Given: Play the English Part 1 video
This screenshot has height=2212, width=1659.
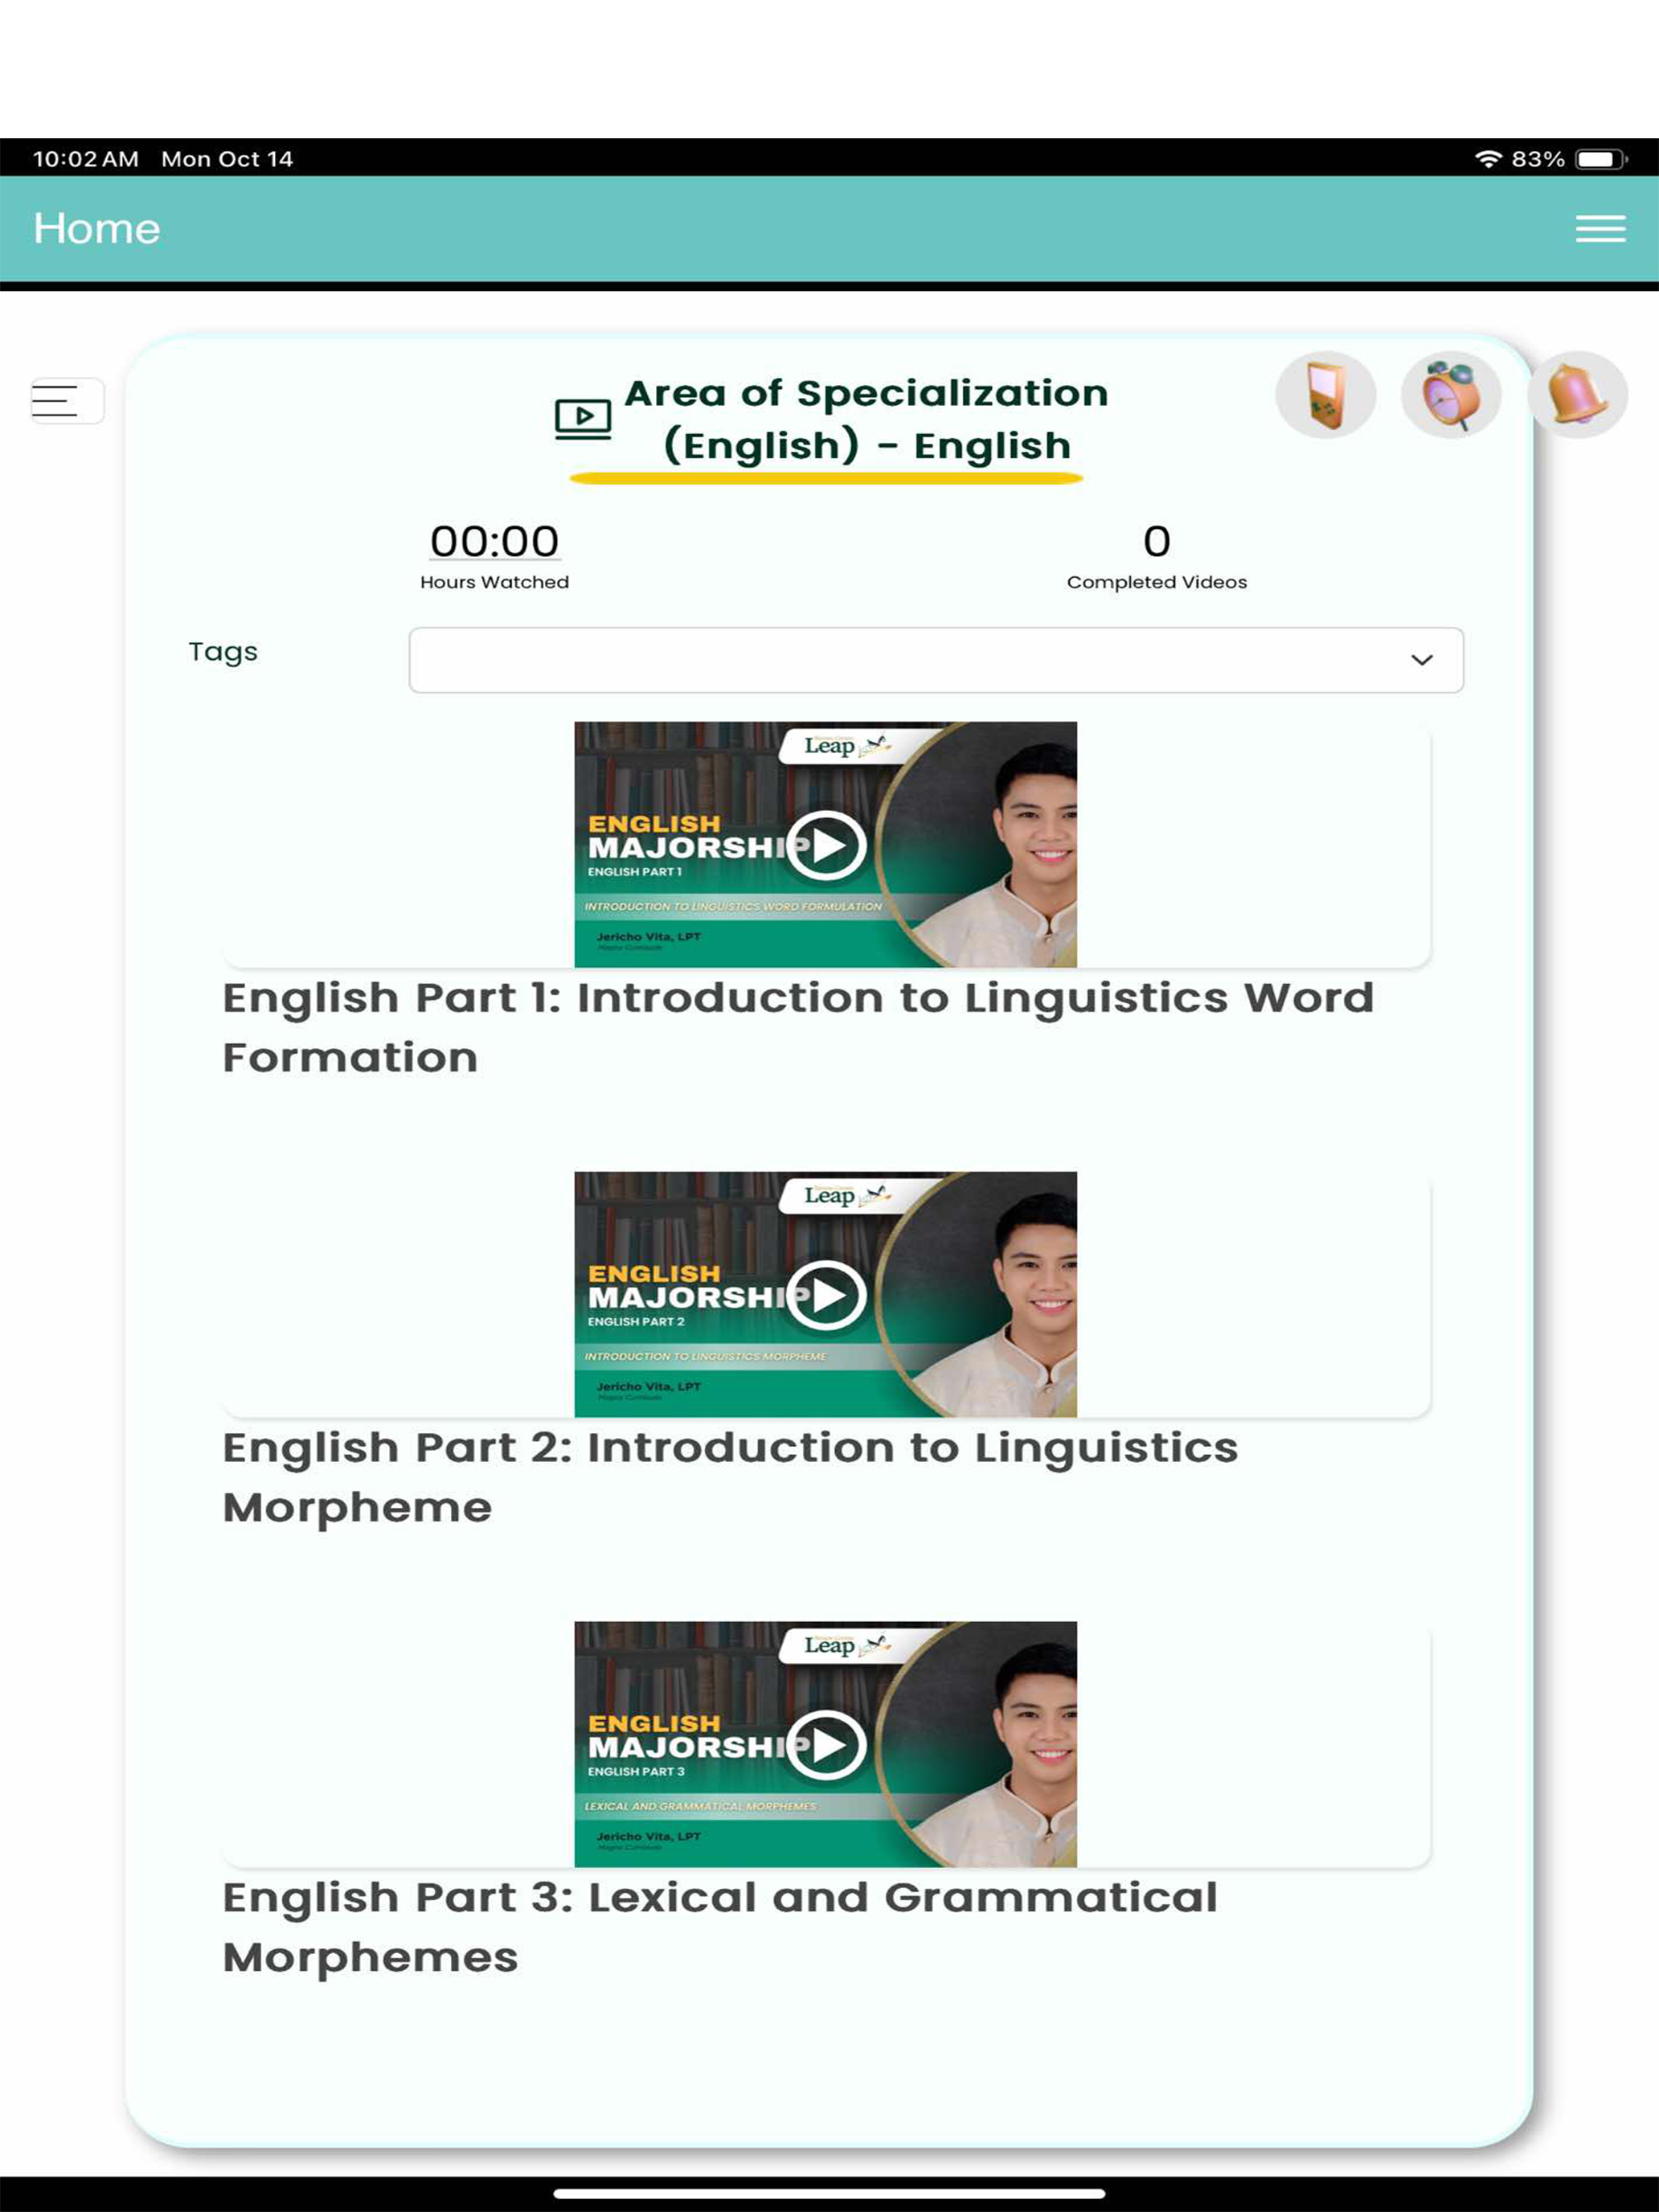Looking at the screenshot, I should click(x=826, y=846).
